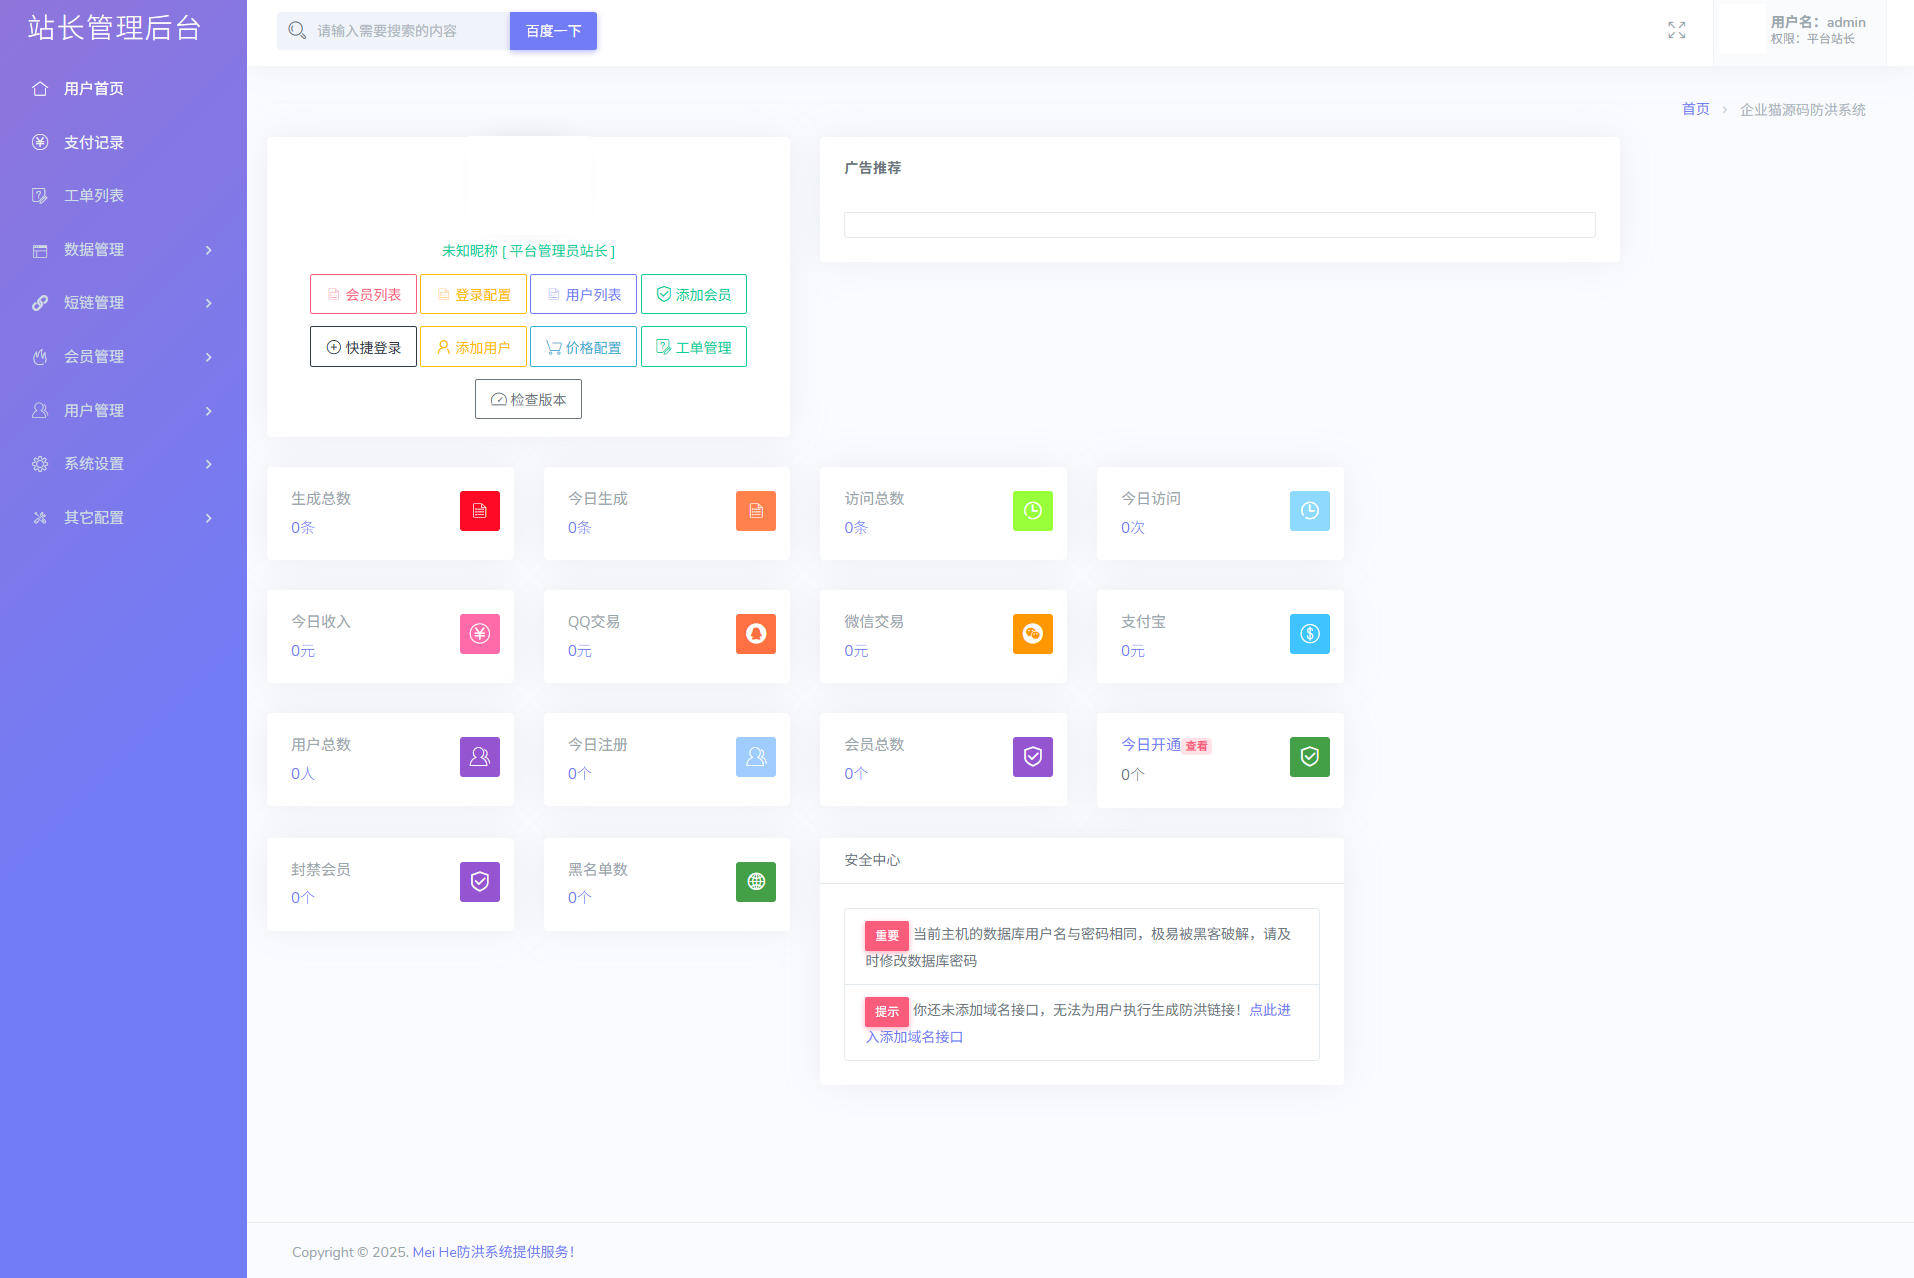Screen dimensions: 1914x1278
Task: Click the purple 用户总数 user icon
Action: pos(480,757)
